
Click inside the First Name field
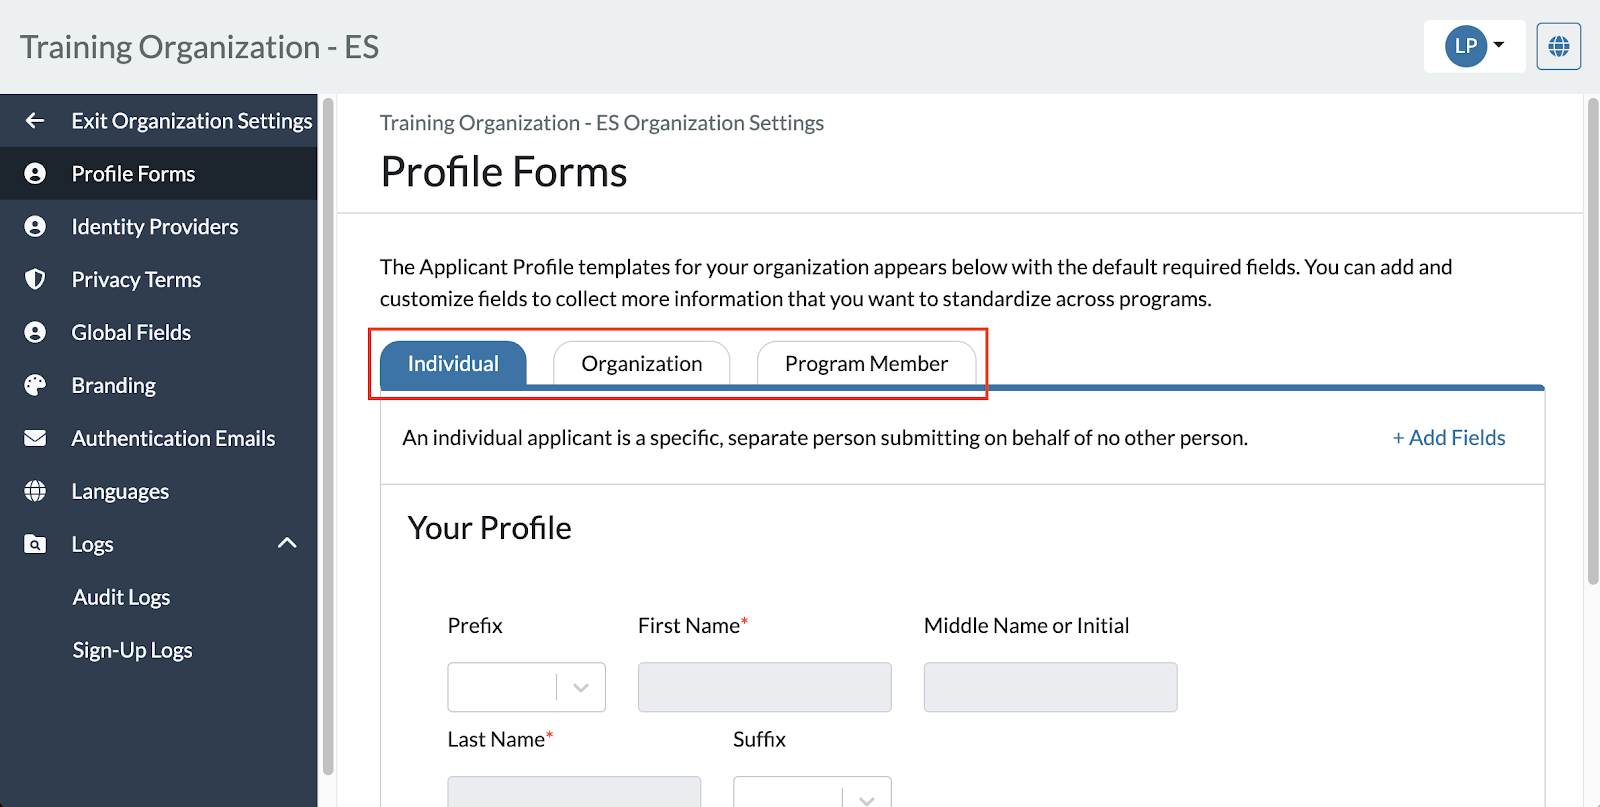pyautogui.click(x=763, y=687)
